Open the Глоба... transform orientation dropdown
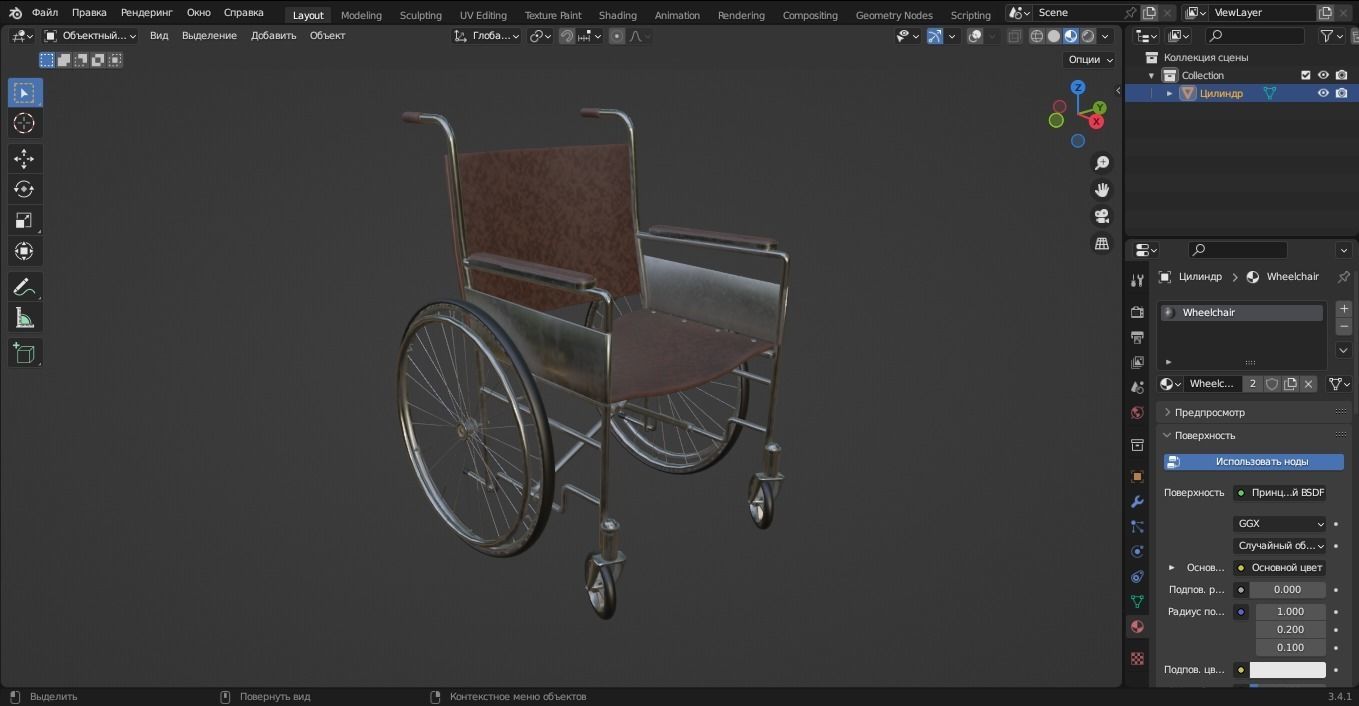This screenshot has height=706, width=1359. [x=486, y=36]
